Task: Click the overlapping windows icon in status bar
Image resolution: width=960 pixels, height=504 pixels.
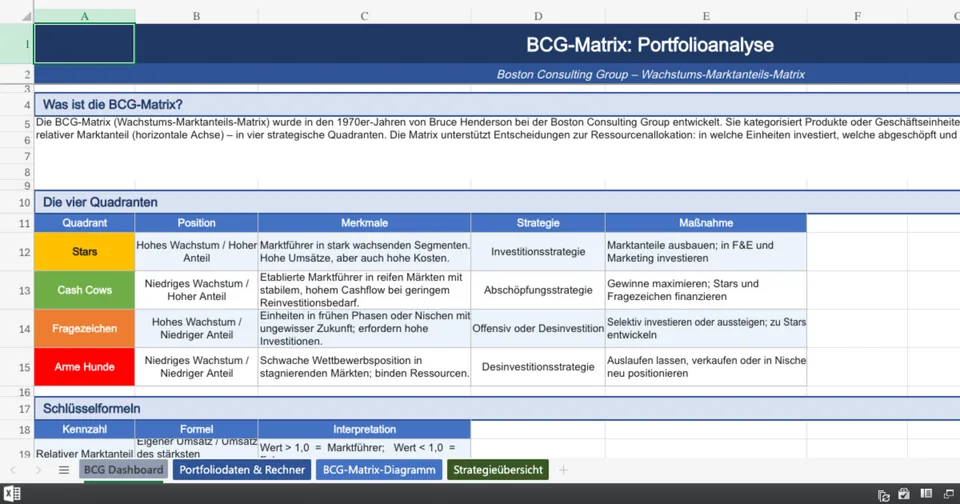Action: click(949, 494)
